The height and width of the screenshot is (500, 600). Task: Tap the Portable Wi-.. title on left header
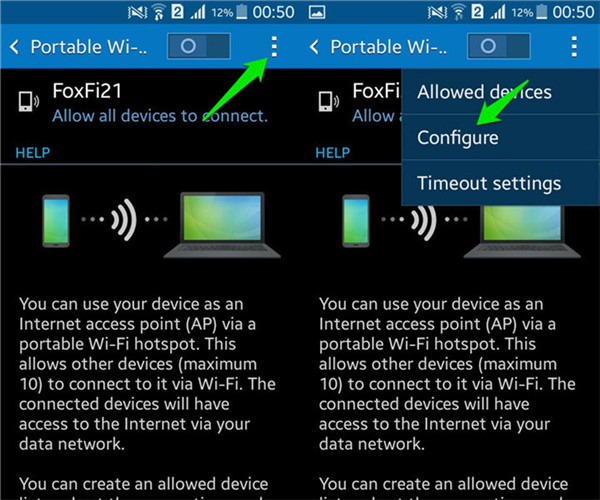[88, 47]
